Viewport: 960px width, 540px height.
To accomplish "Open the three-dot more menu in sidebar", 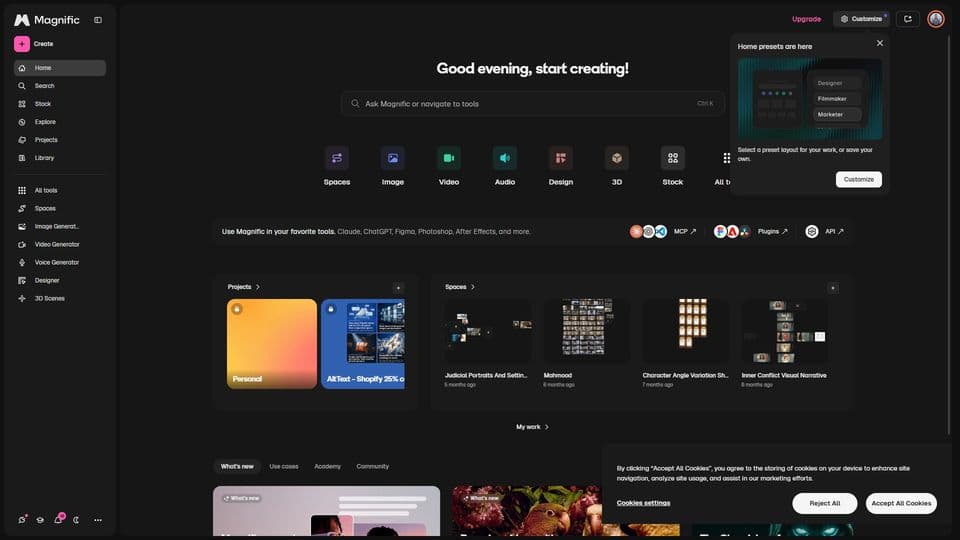I will 98,520.
